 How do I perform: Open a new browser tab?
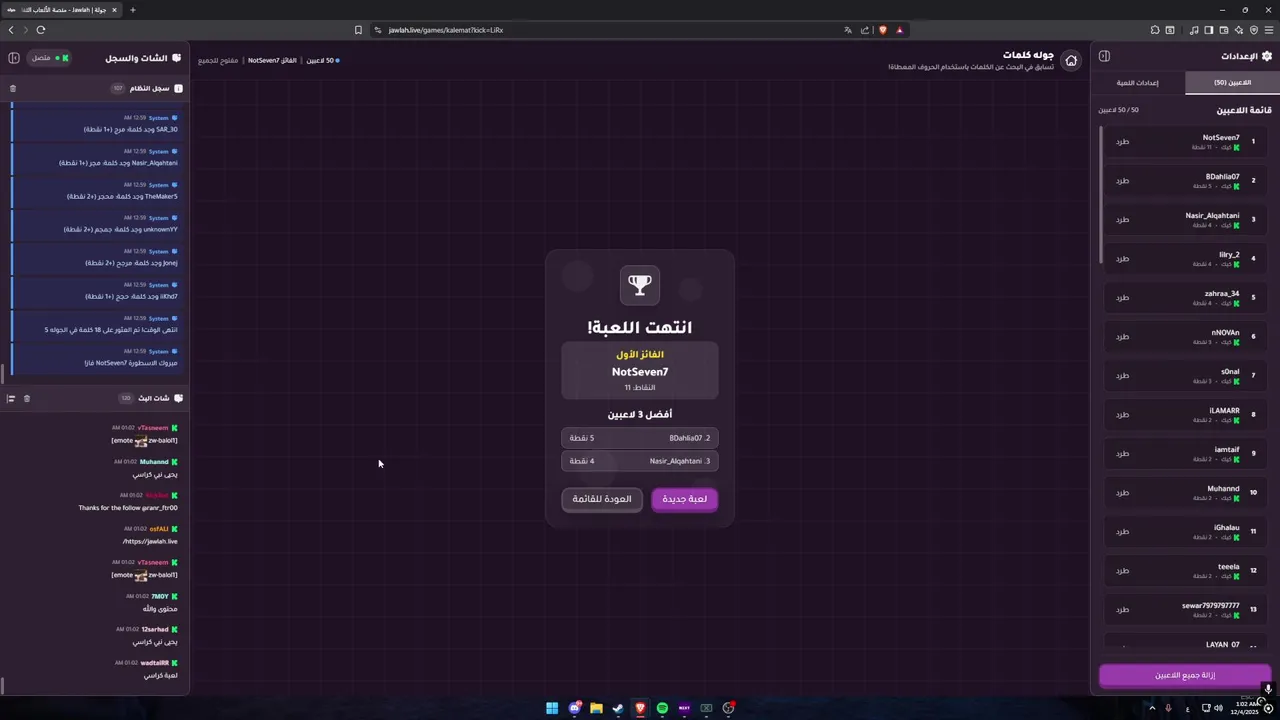point(132,10)
